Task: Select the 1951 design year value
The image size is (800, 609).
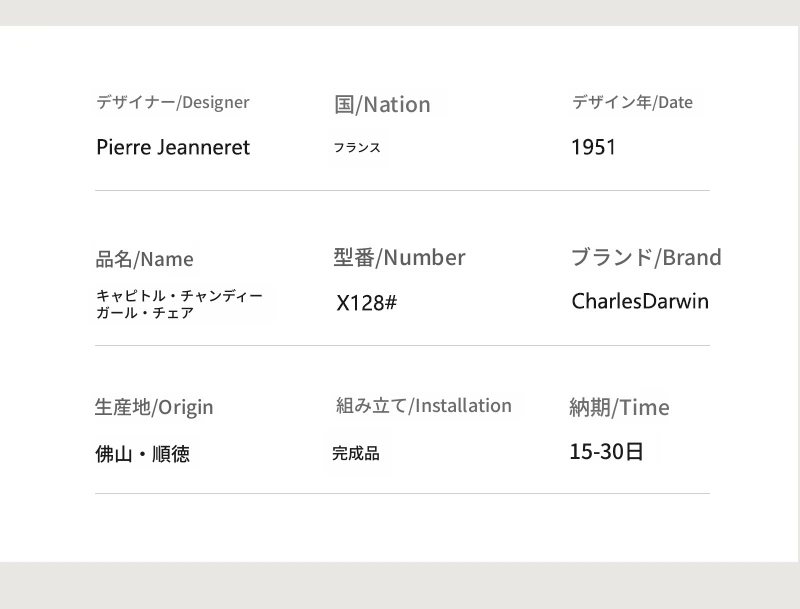Action: pyautogui.click(x=593, y=148)
